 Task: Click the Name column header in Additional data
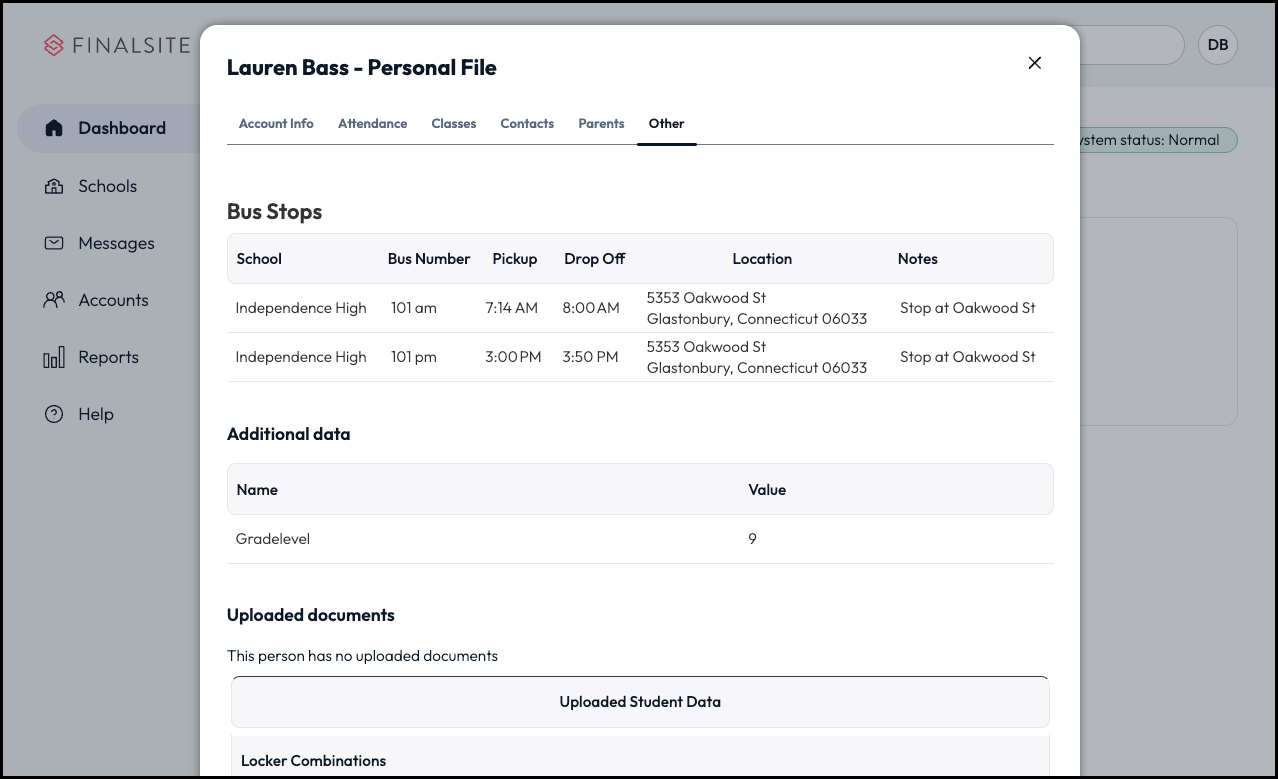[x=257, y=490]
